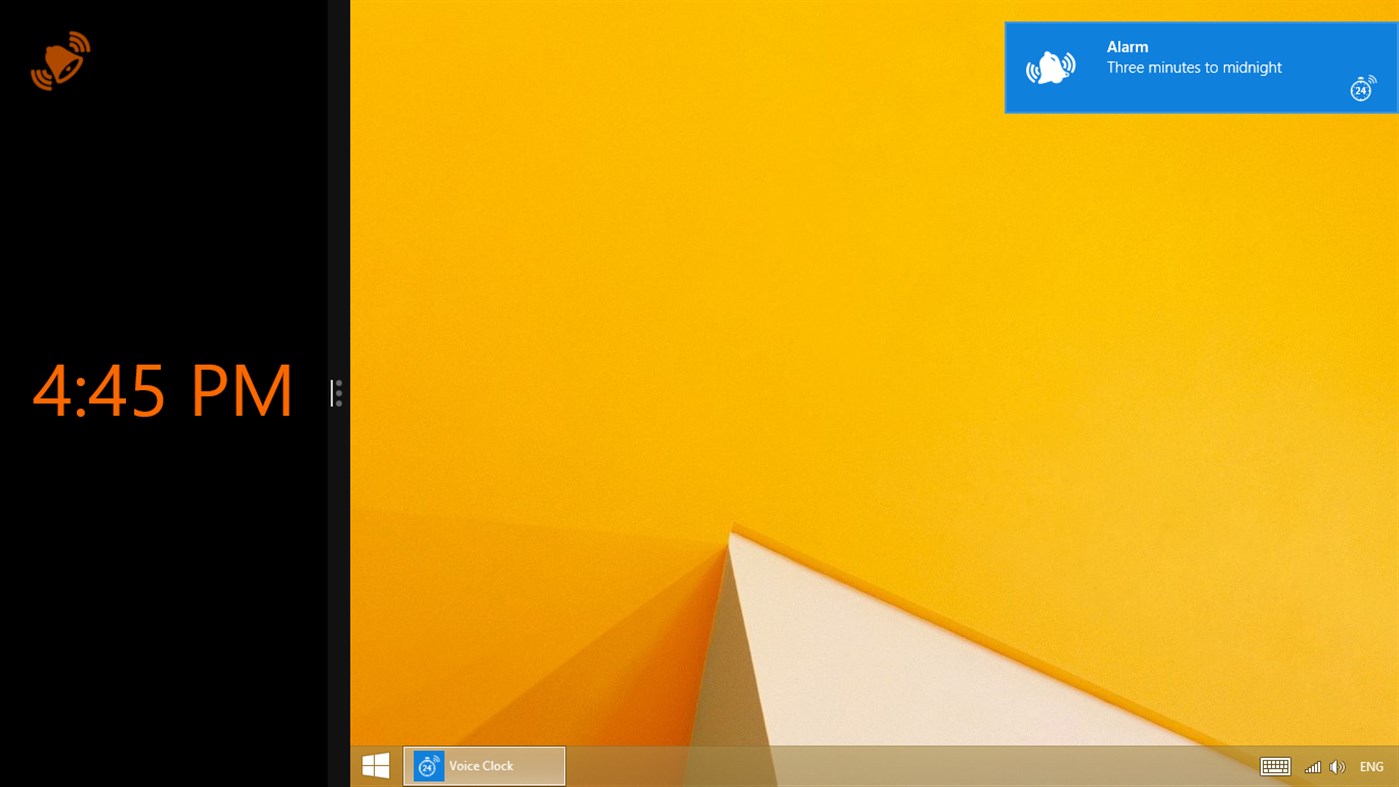Click the Alarm notification title
1399x787 pixels.
1127,46
